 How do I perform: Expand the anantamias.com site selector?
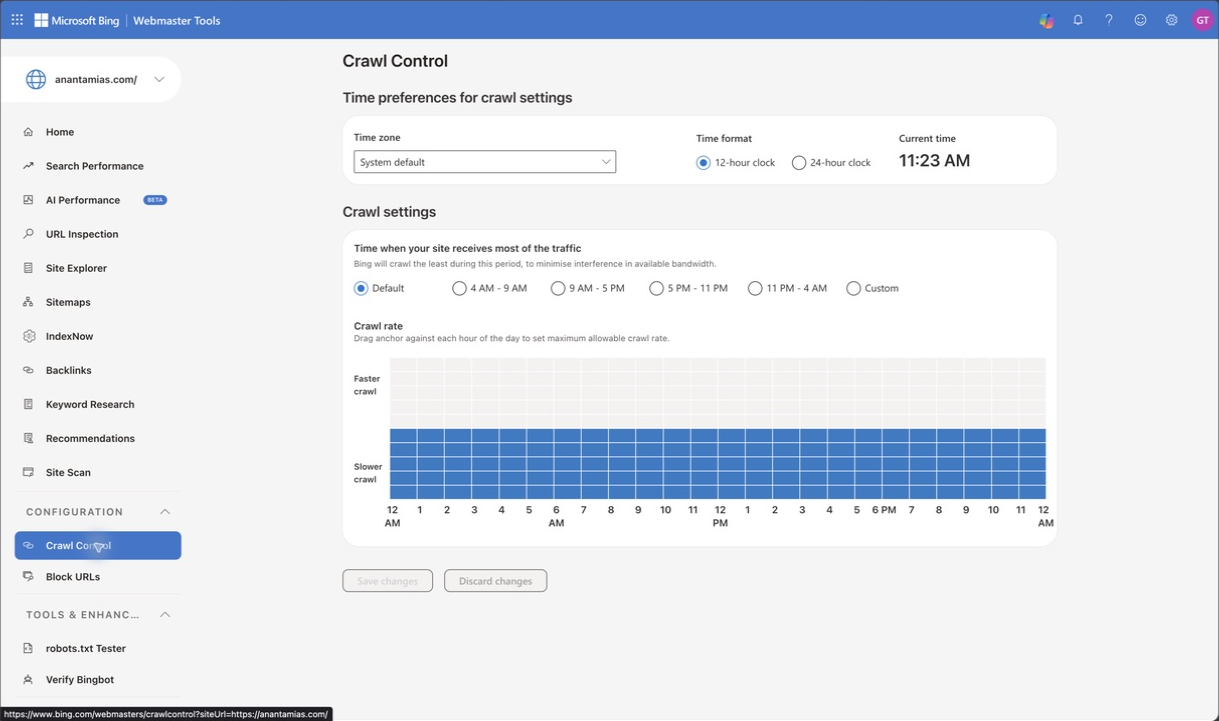(159, 80)
